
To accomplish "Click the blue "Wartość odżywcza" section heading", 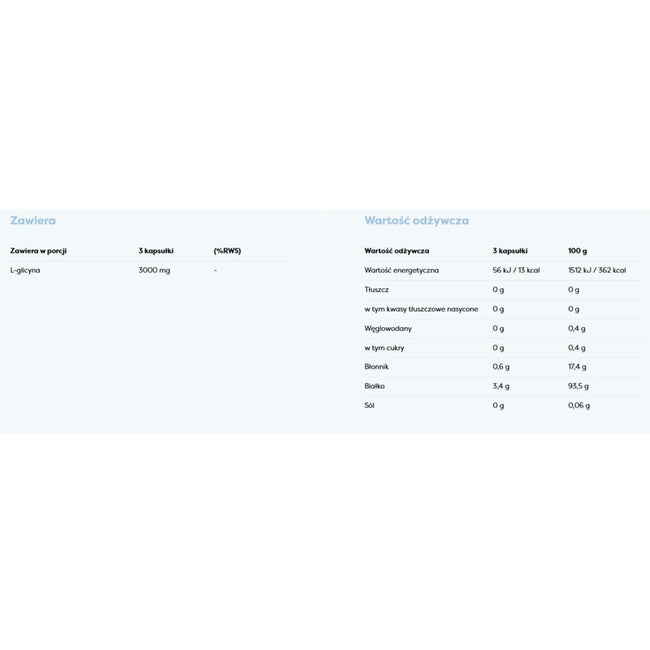I will pyautogui.click(x=416, y=220).
